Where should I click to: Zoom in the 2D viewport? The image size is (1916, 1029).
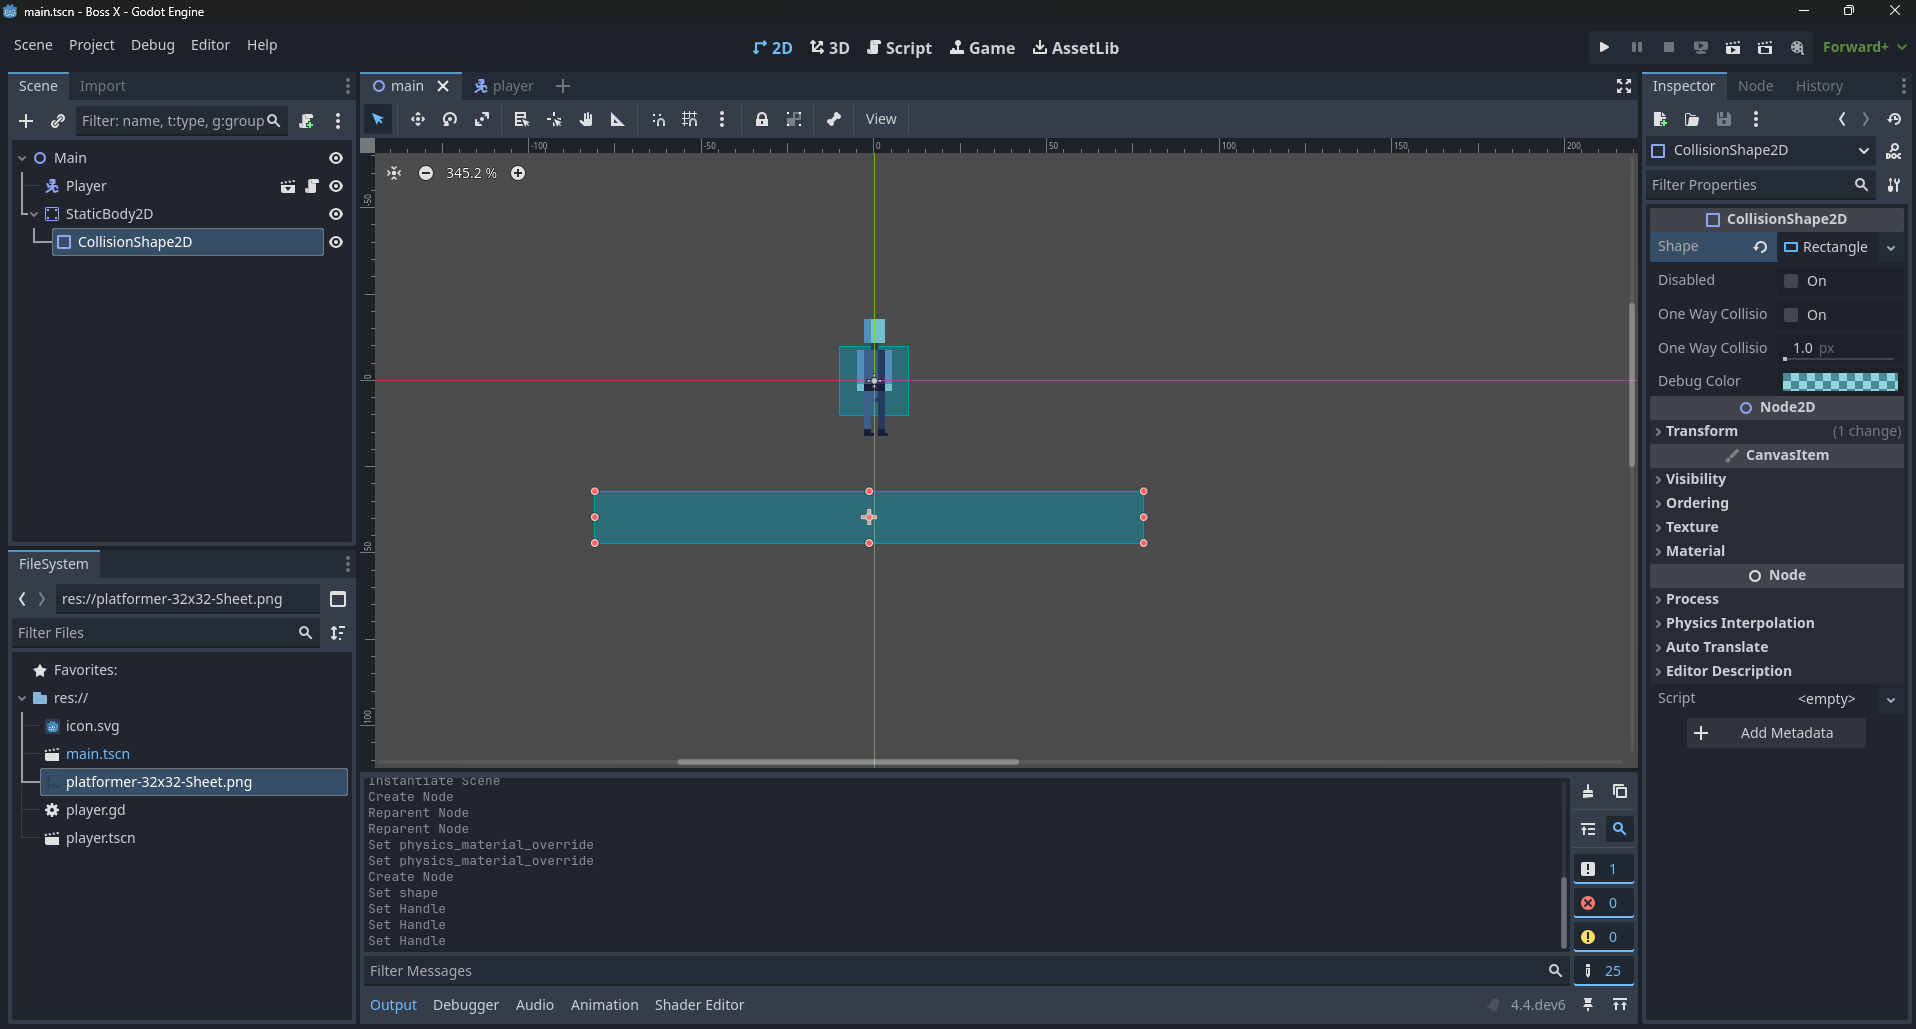click(x=518, y=173)
